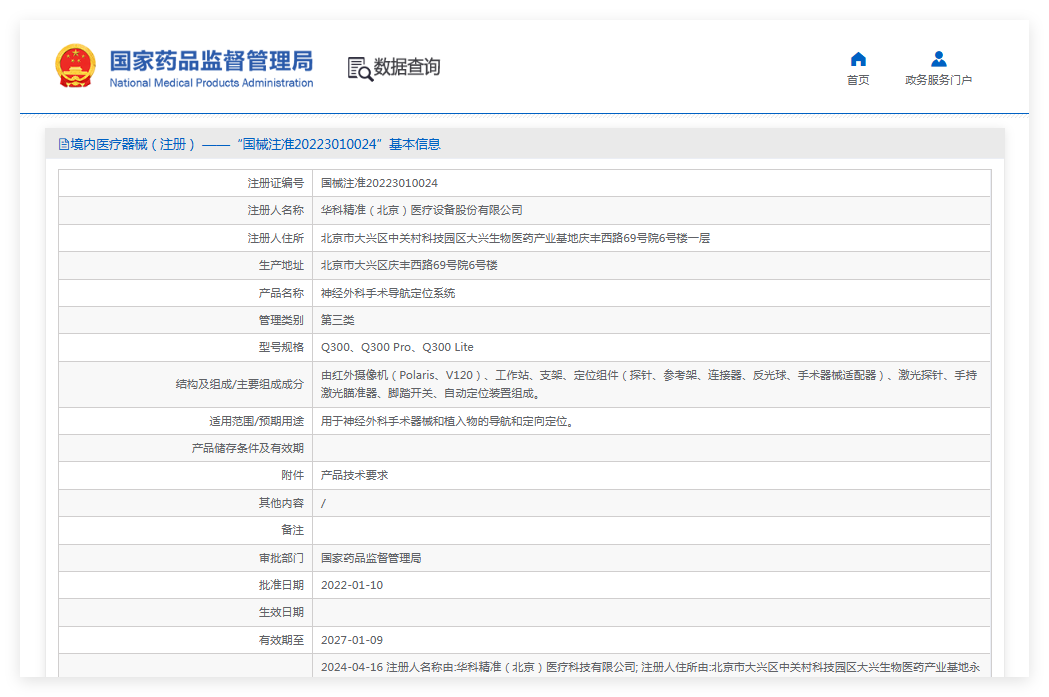Image resolution: width=1049 pixels, height=697 pixels.
Task: Click 国家药品监督管理局 site title
Action: (x=211, y=60)
